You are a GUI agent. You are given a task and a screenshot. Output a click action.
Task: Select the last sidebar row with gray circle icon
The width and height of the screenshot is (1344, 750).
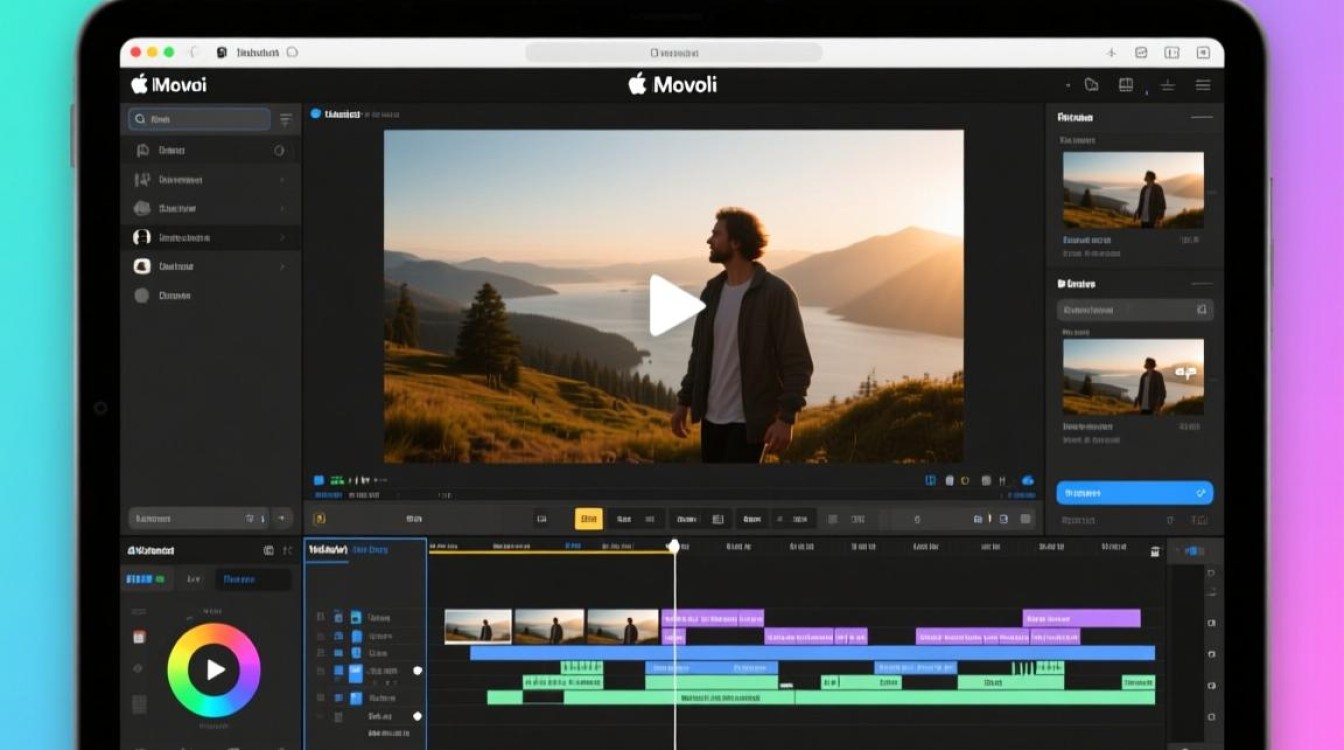(211, 296)
